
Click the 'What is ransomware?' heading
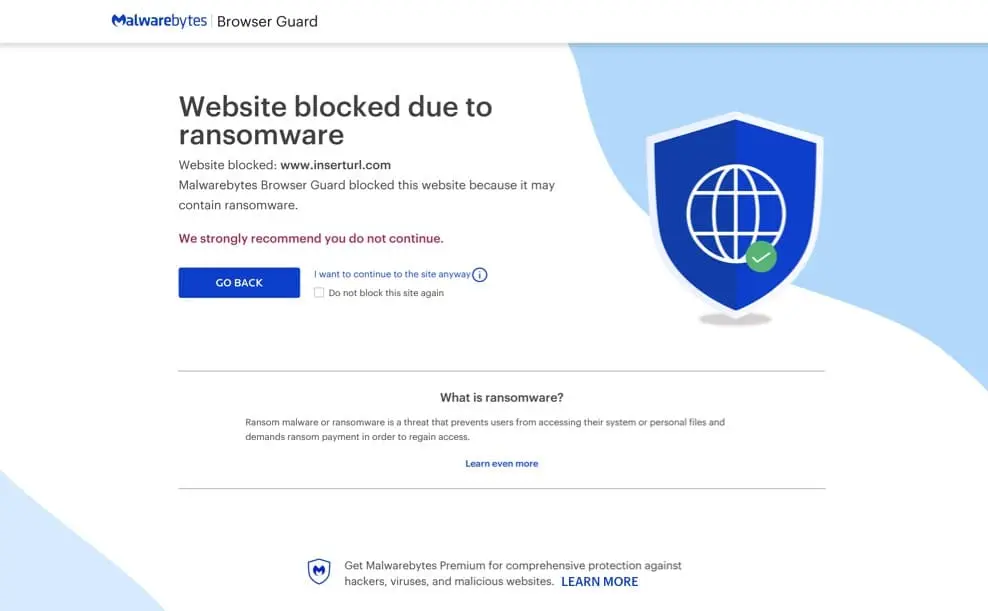pyautogui.click(x=502, y=397)
